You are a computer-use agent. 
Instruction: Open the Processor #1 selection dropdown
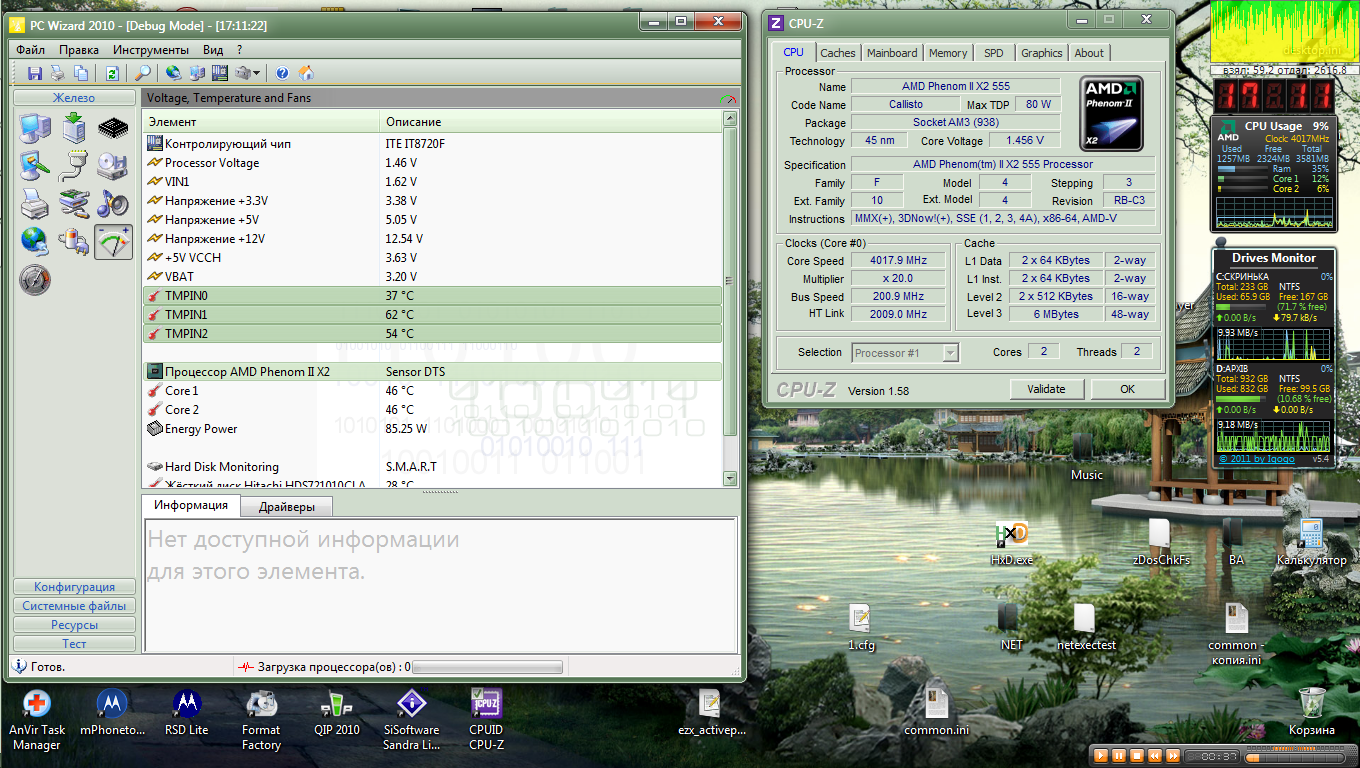click(x=906, y=352)
